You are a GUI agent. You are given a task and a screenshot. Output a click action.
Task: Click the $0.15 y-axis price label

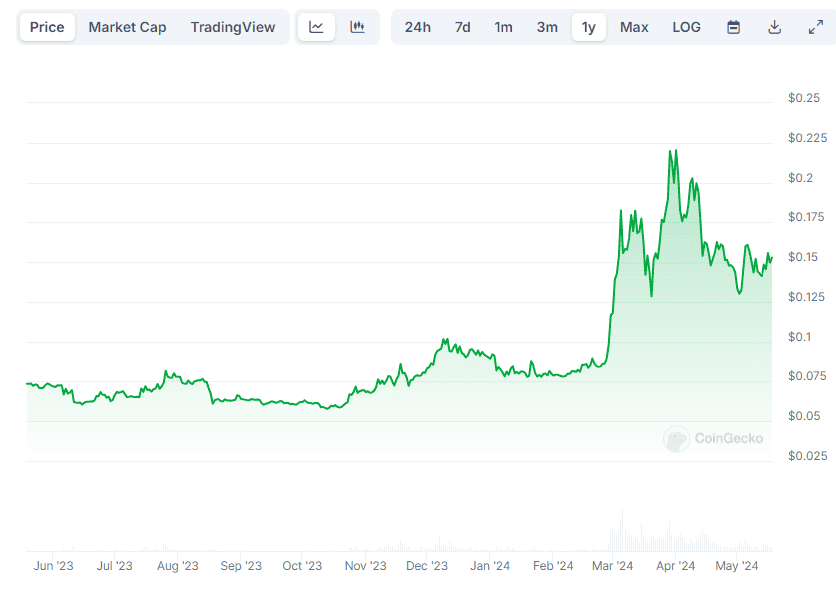803,257
